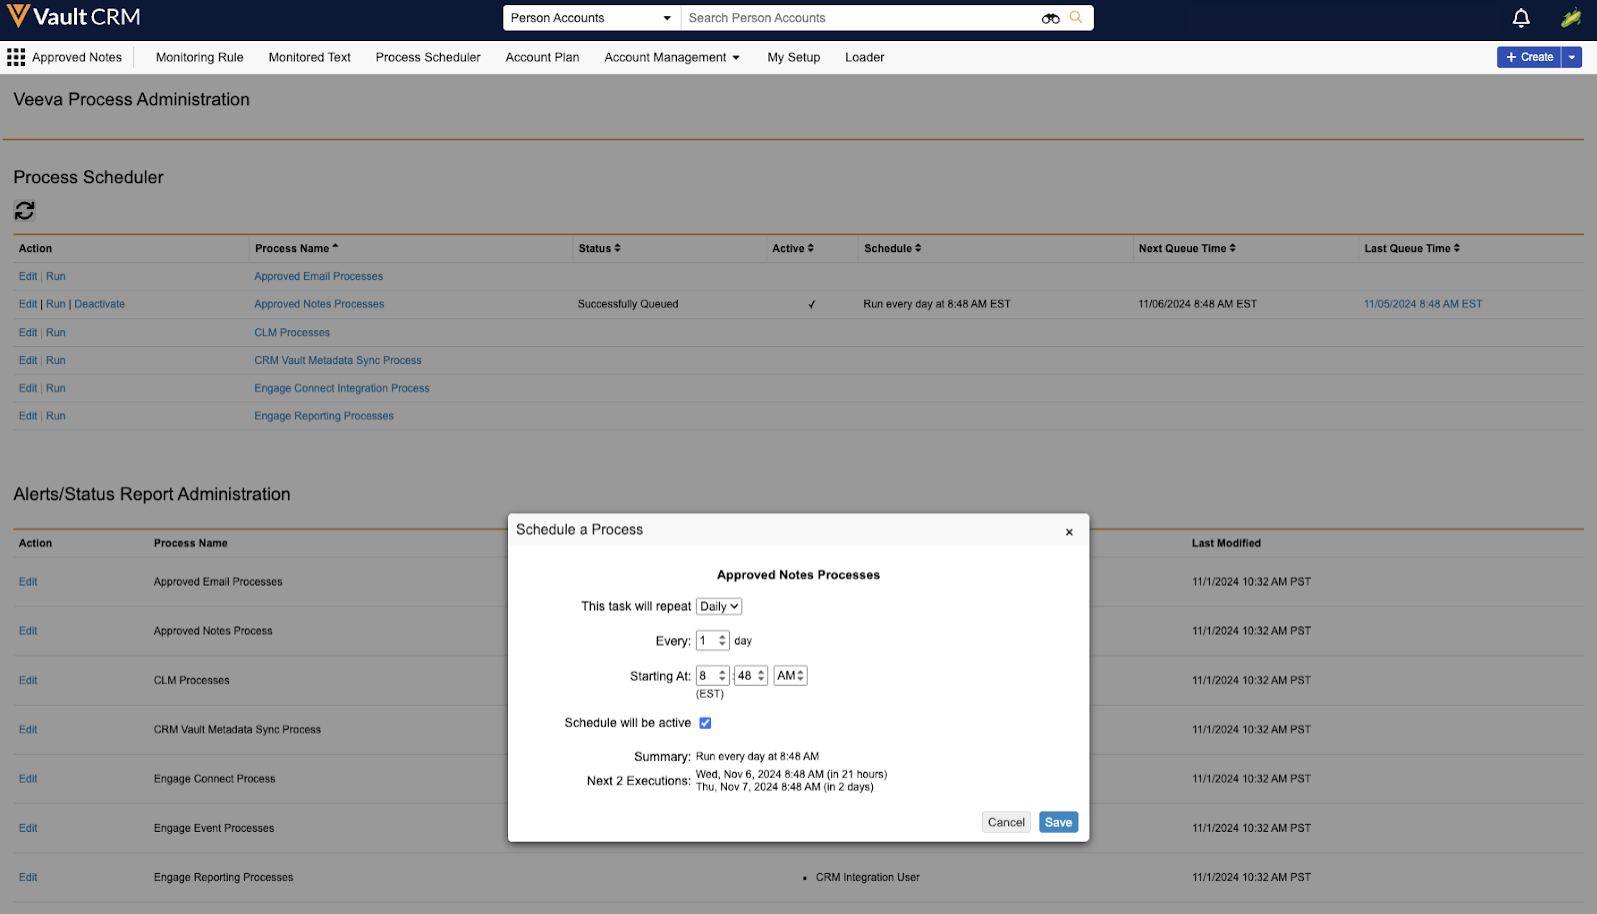Deactivate the Approved Notes Processes schedule
The width and height of the screenshot is (1597, 914).
100,304
